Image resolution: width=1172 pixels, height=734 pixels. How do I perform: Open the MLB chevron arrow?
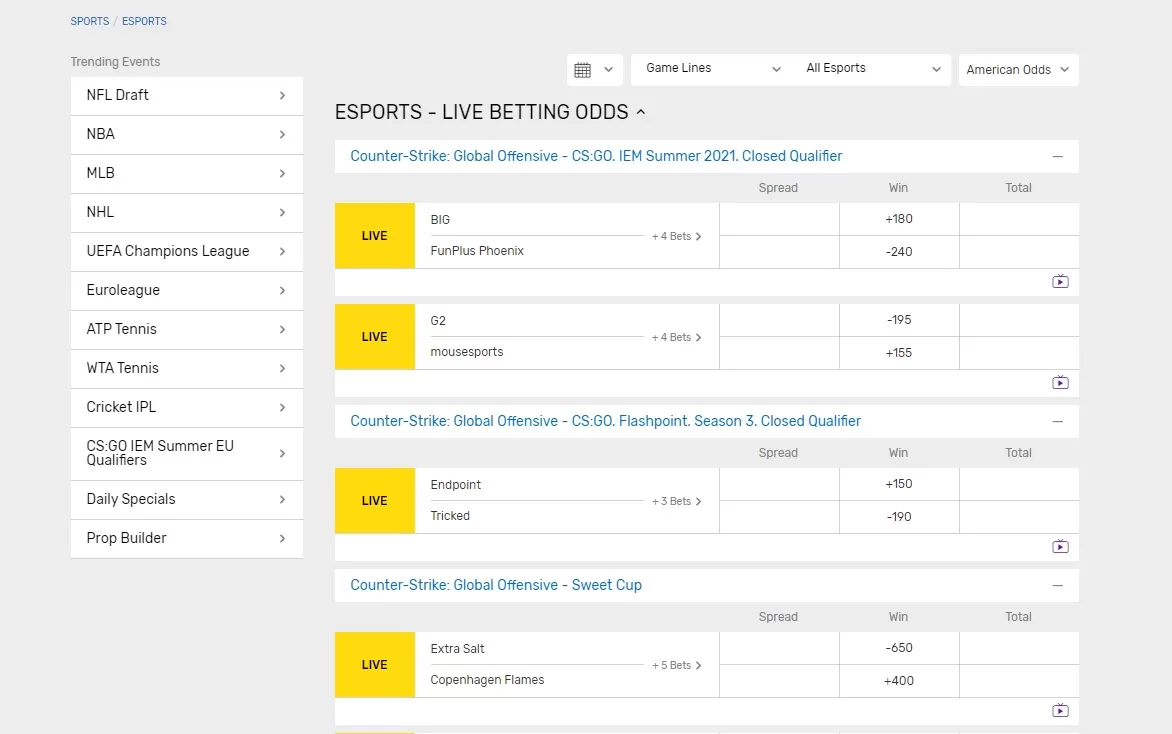click(282, 173)
